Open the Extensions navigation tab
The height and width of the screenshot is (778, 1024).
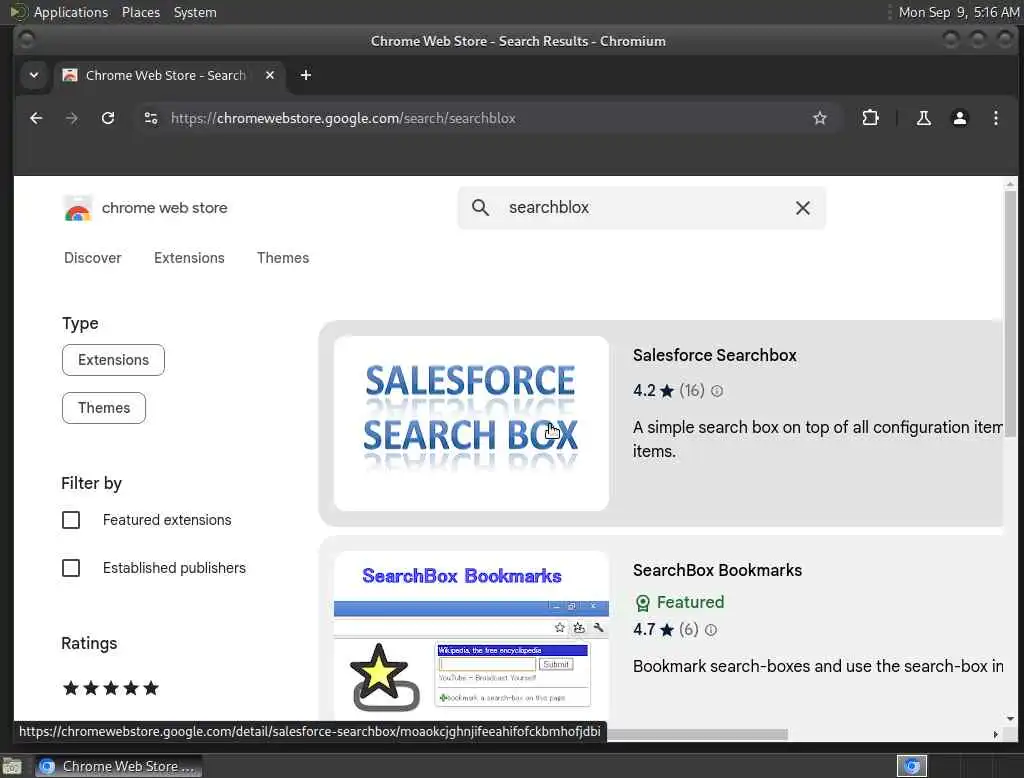(189, 258)
